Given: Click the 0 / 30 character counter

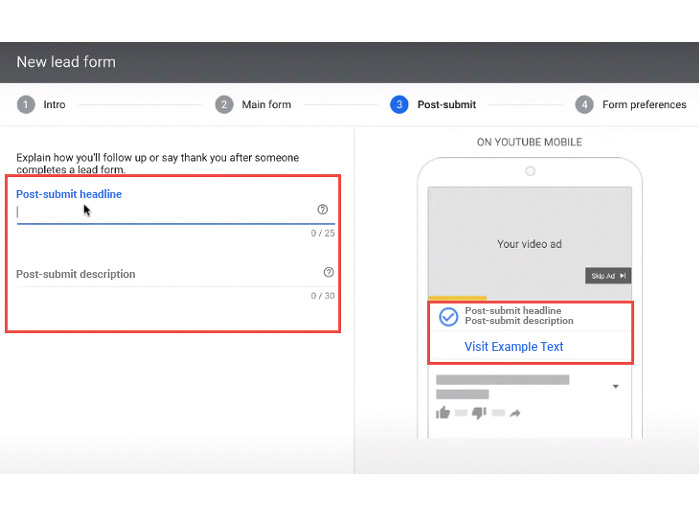Looking at the screenshot, I should point(323,295).
